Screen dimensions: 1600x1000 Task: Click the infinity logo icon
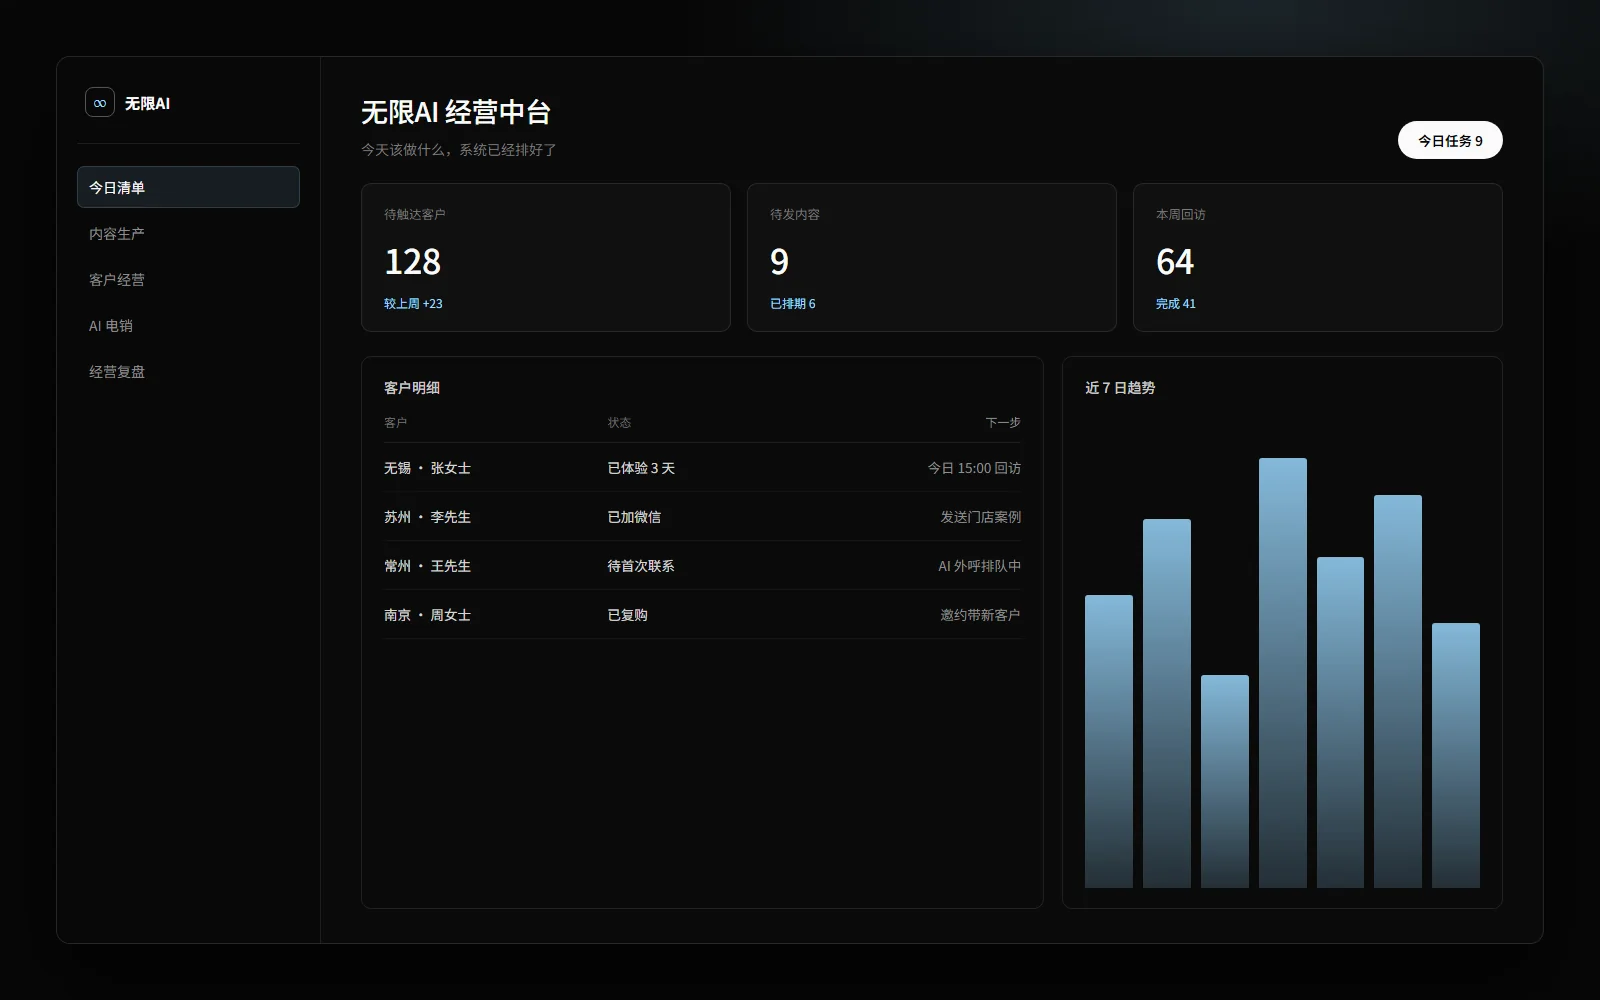[100, 103]
